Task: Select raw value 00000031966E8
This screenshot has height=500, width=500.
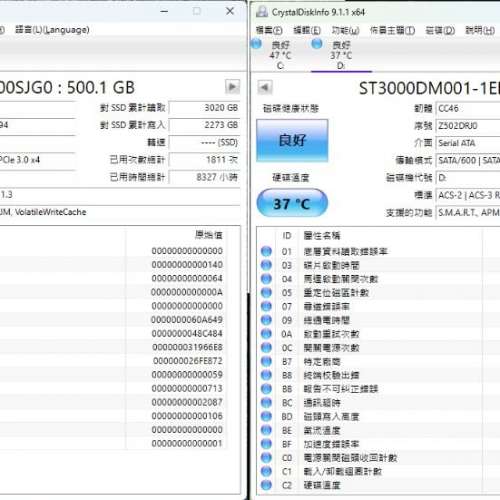Action: (187, 347)
